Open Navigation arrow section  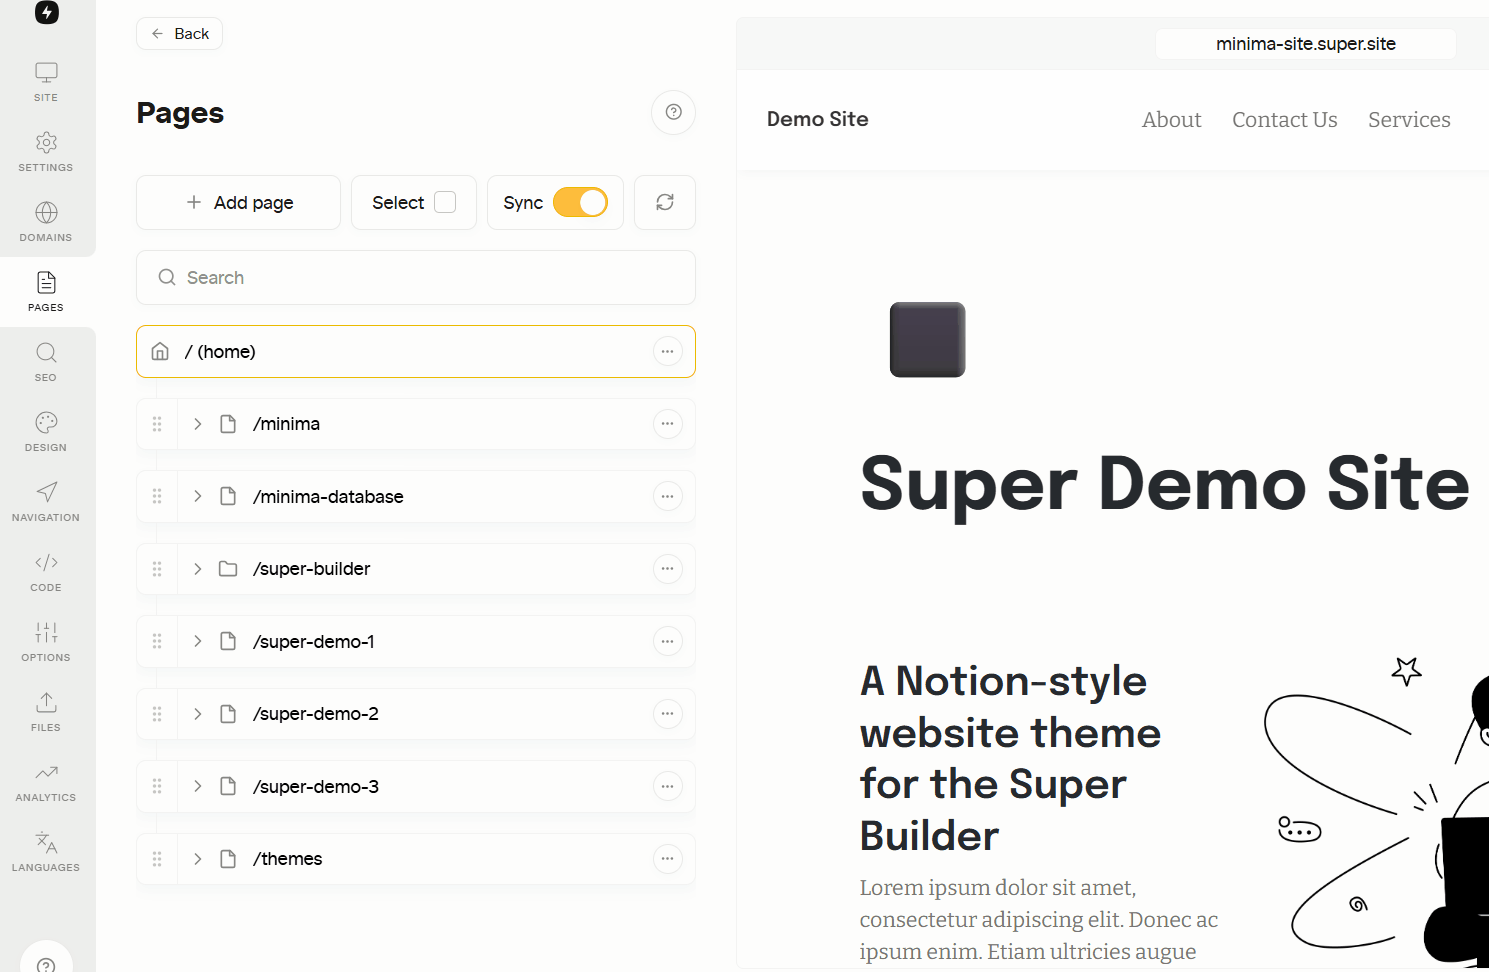46,502
